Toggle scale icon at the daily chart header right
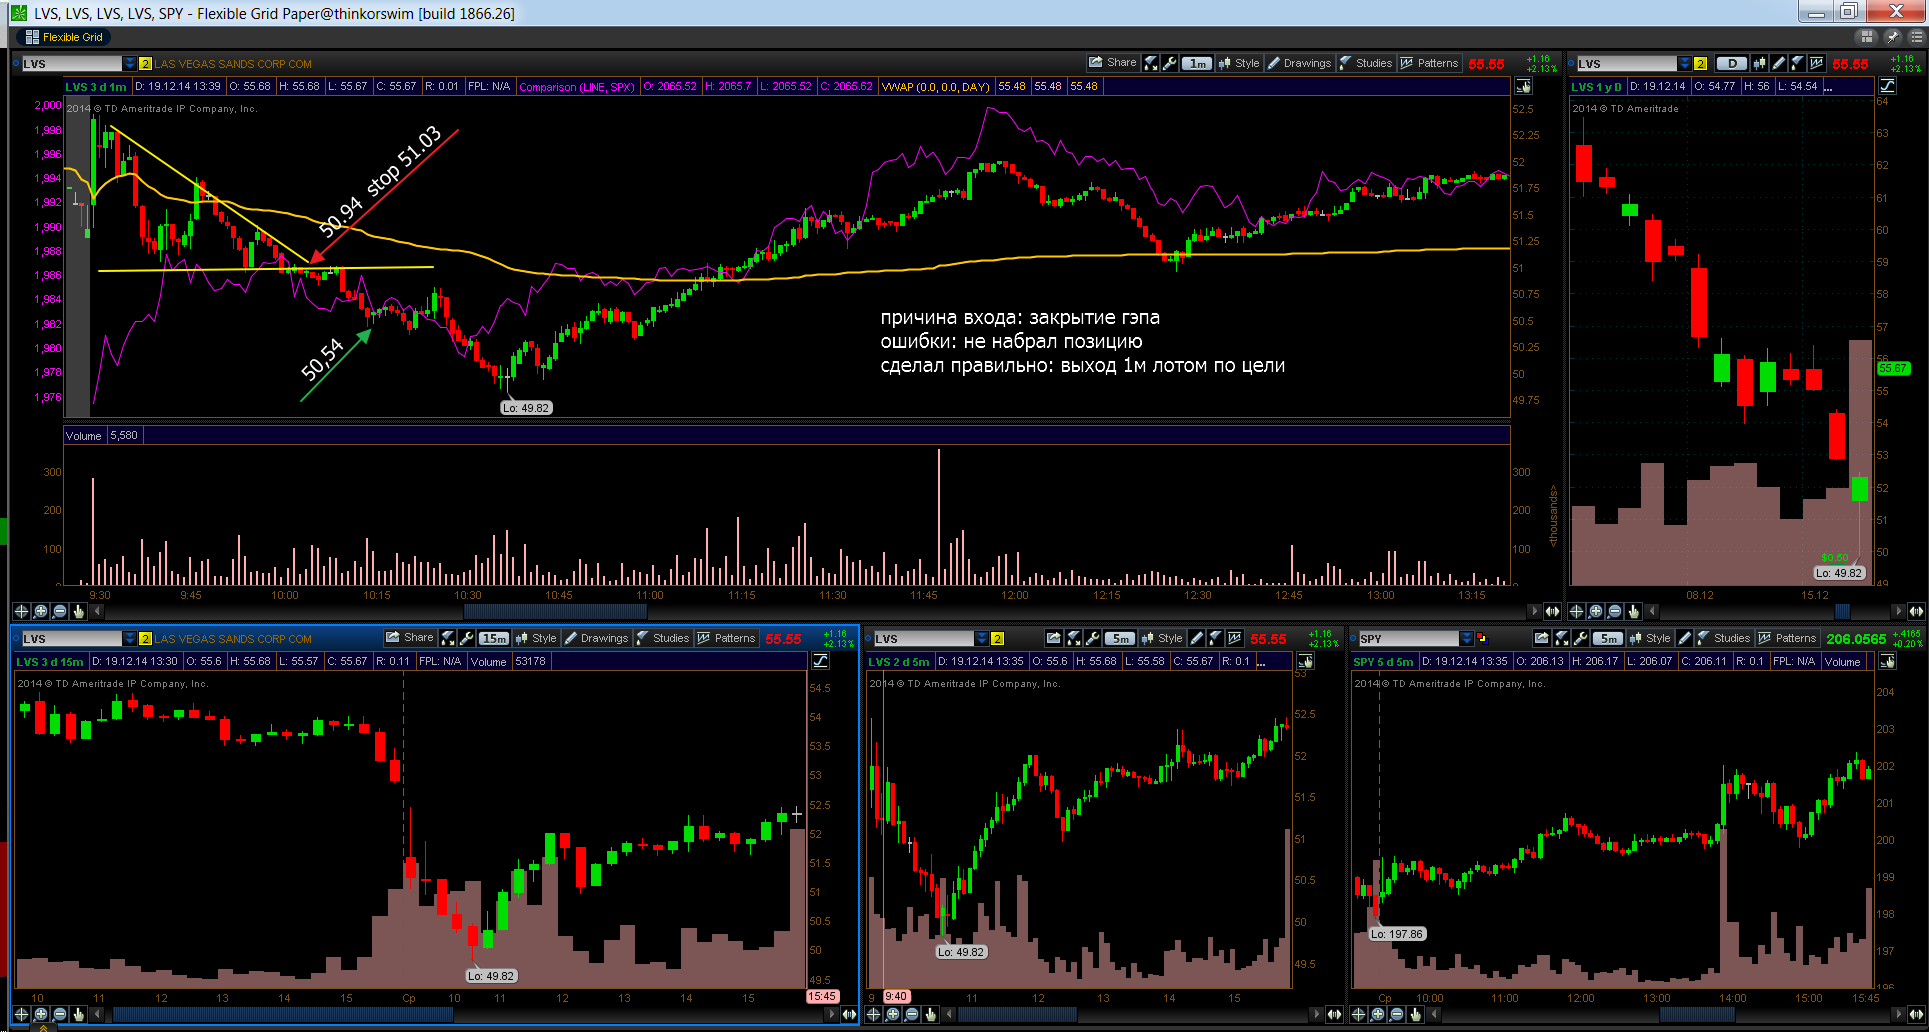This screenshot has width=1929, height=1032. pos(1888,86)
